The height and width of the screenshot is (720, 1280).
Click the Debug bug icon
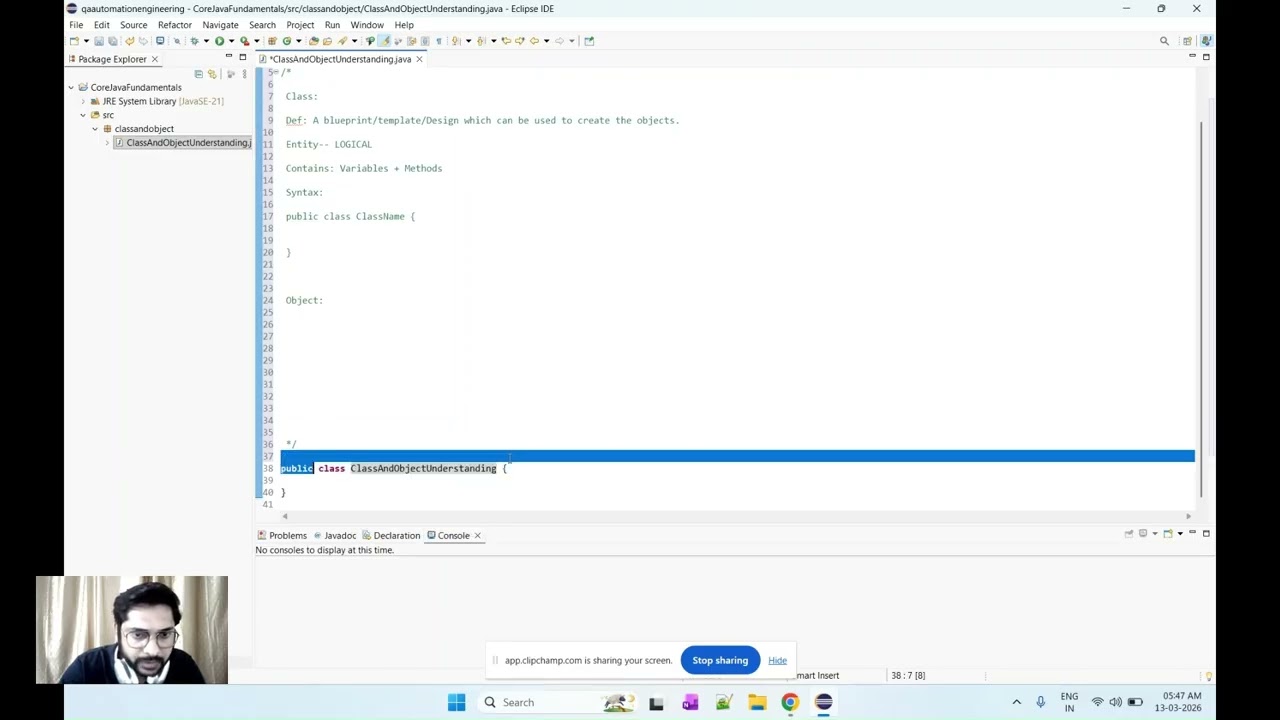click(x=195, y=41)
